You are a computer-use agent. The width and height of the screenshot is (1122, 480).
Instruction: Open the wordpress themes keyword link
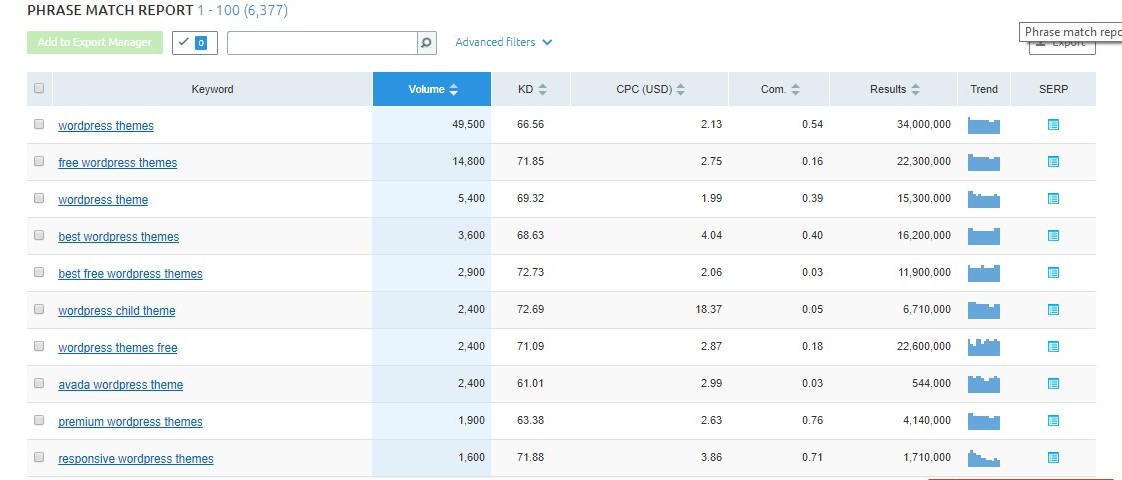pos(106,126)
